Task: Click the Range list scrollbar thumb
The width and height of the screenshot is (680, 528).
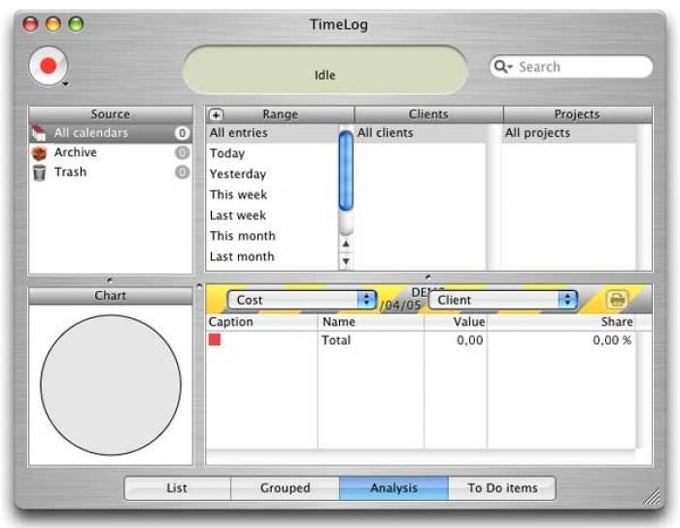Action: 346,170
